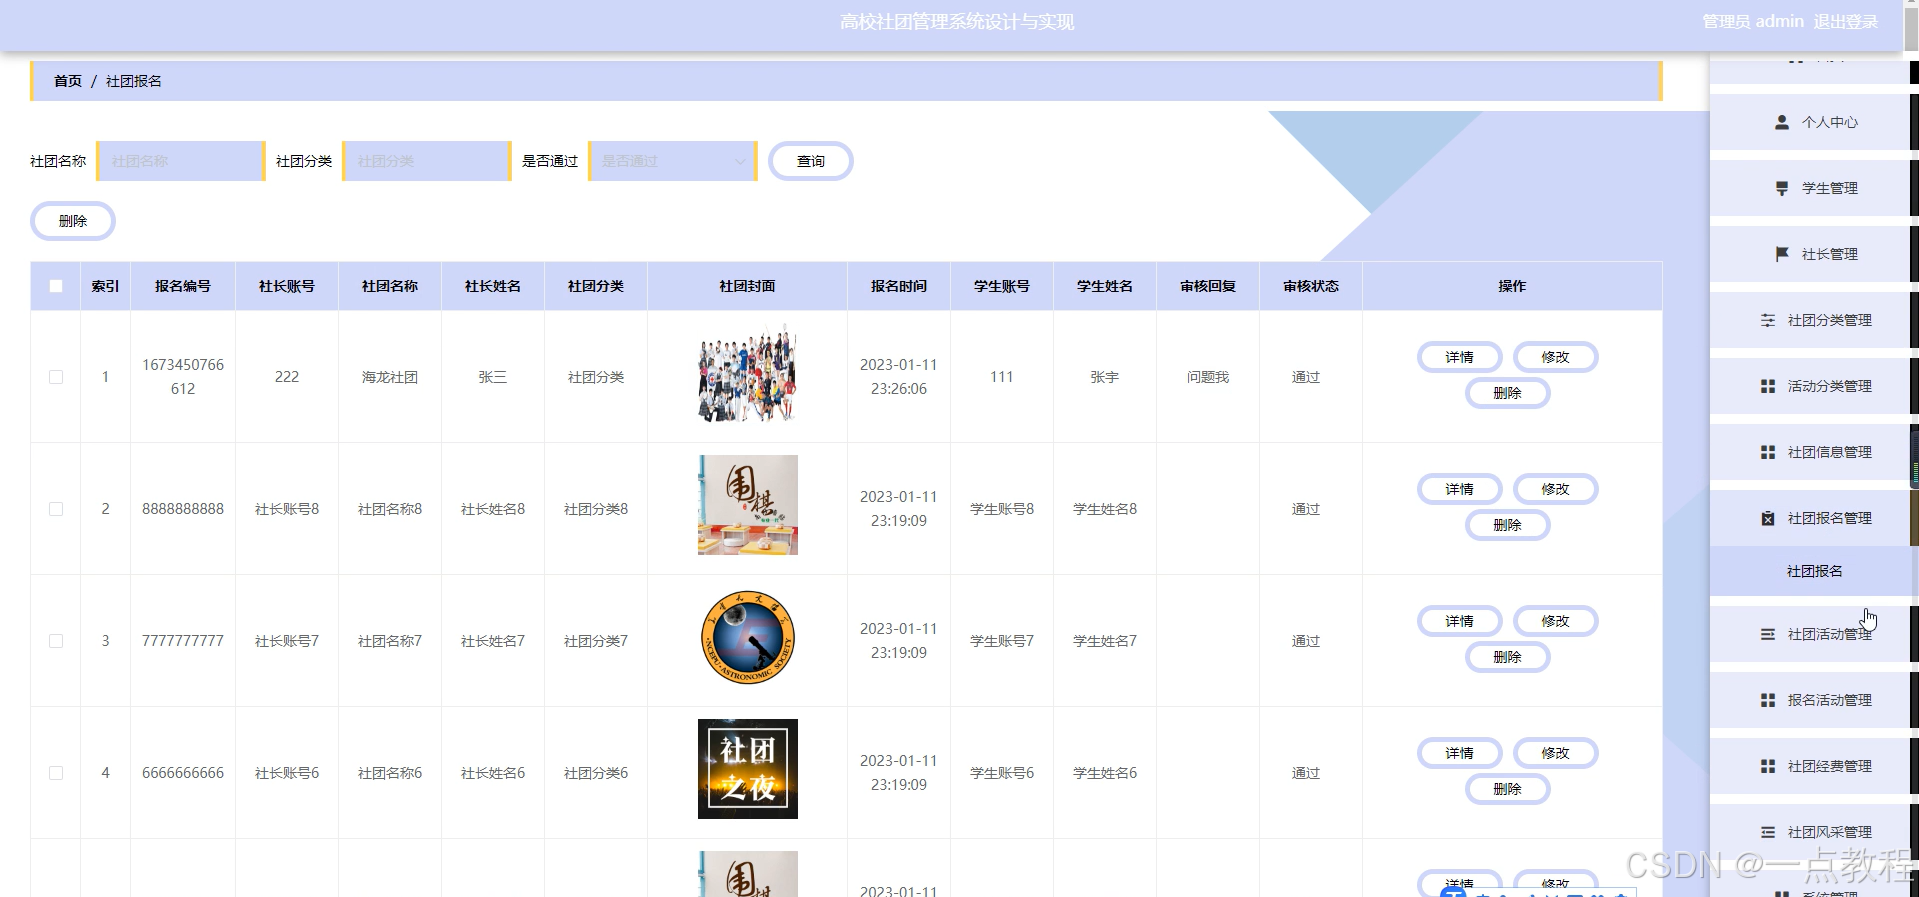Click 删除 for the 社团名称8 row
Screen dimensions: 1919x897
pyautogui.click(x=1507, y=525)
